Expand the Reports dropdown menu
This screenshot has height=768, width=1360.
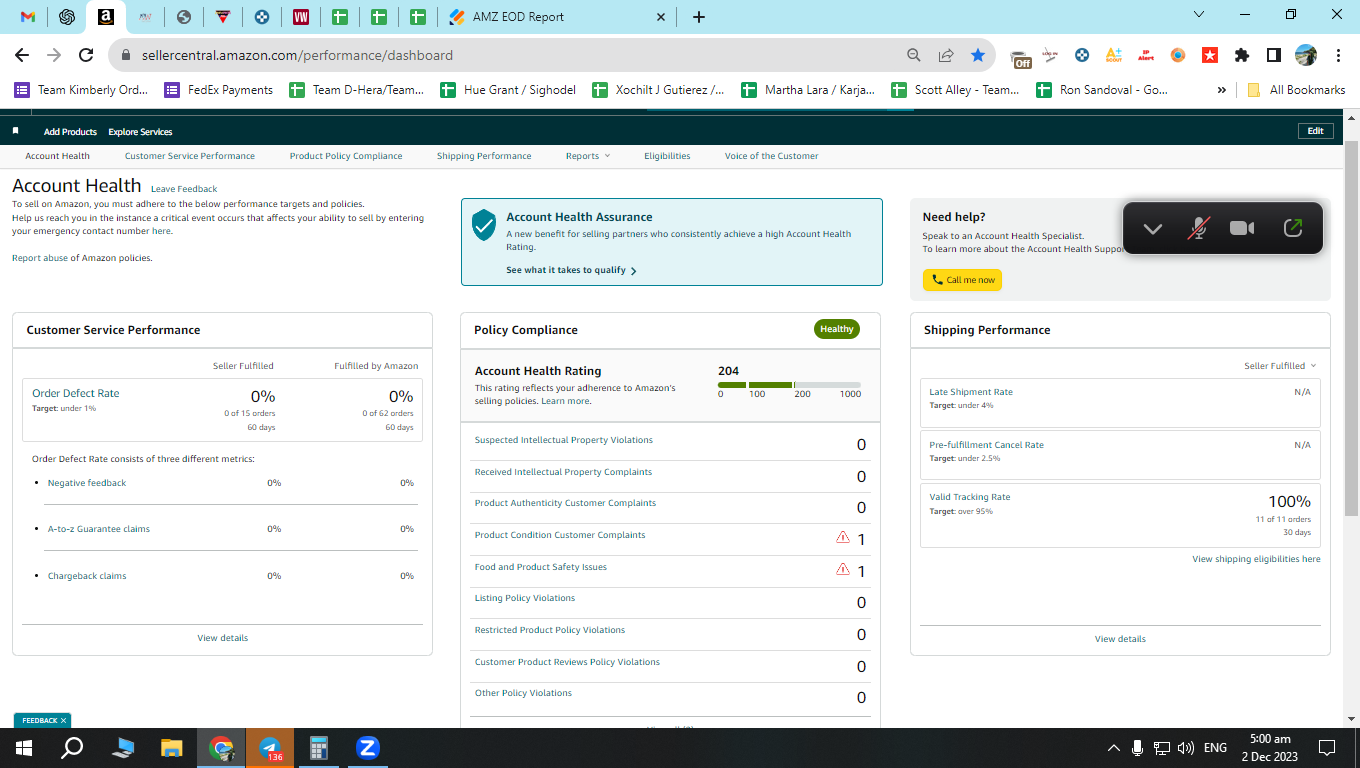[587, 156]
